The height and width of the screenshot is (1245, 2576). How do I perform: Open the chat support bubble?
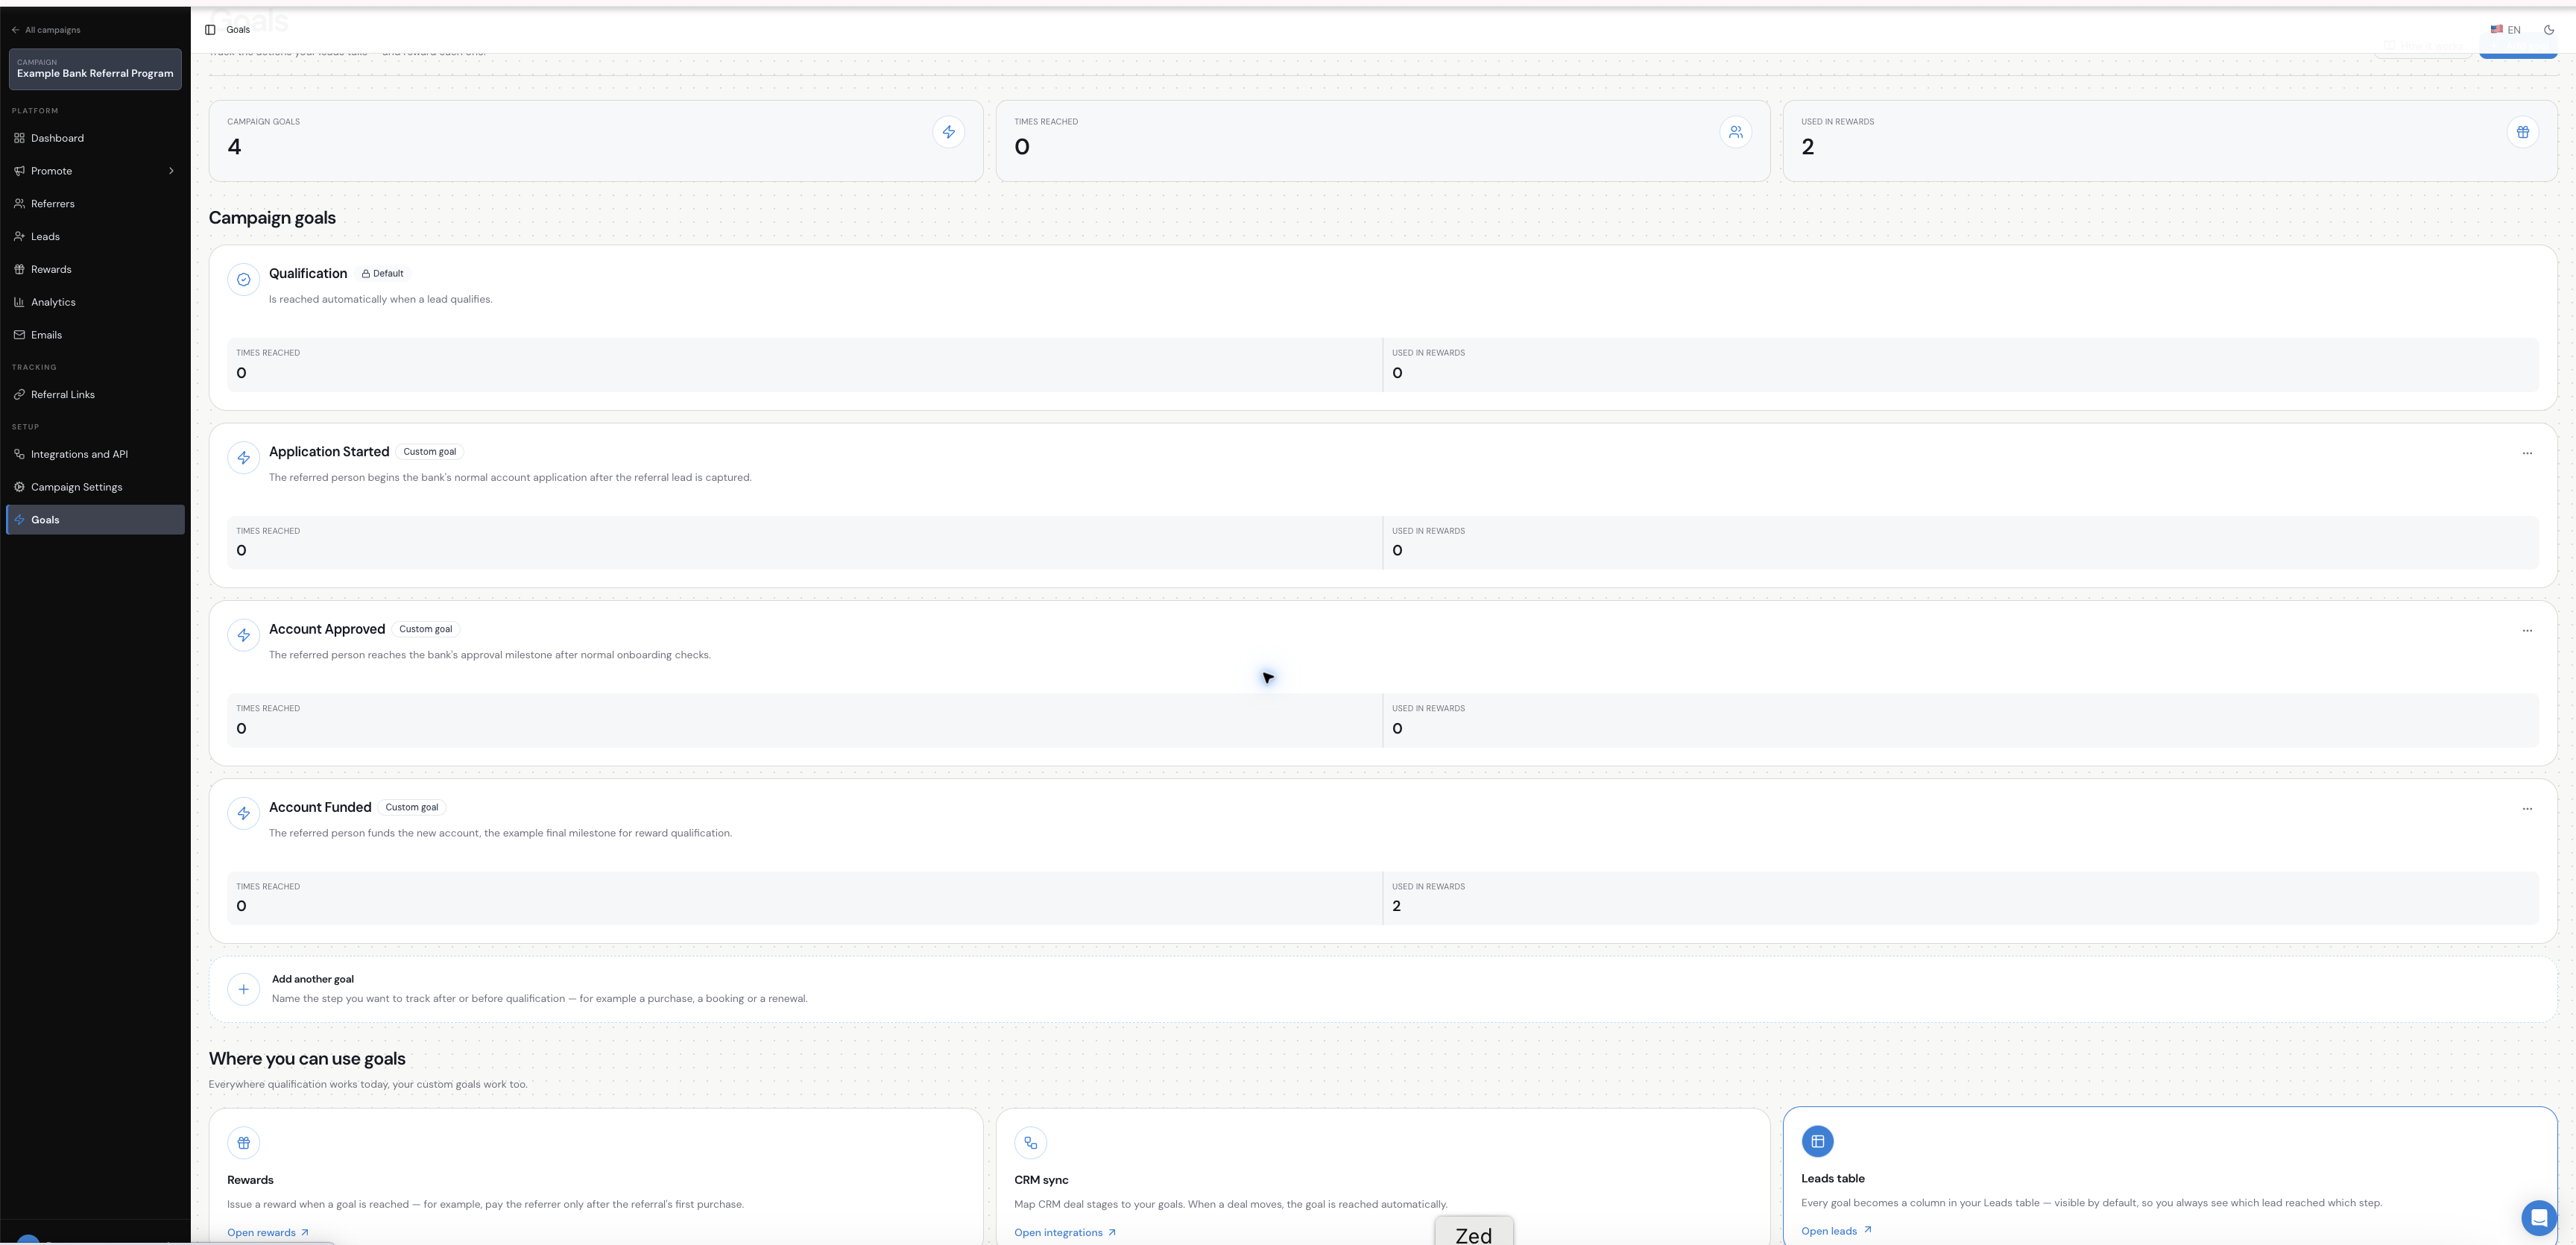(x=2539, y=1218)
